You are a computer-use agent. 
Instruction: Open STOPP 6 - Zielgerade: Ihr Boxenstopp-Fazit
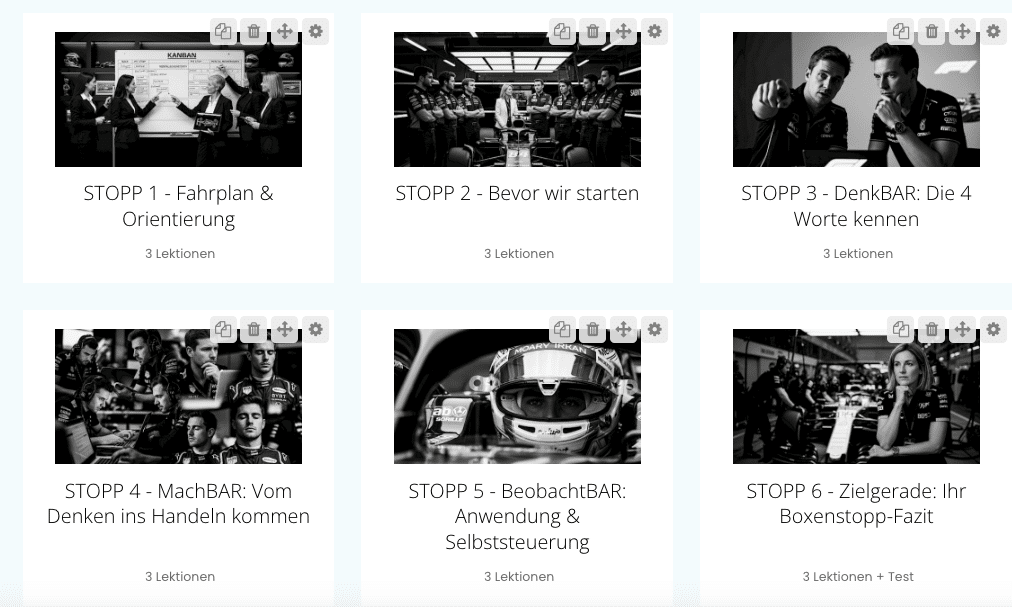pos(856,504)
